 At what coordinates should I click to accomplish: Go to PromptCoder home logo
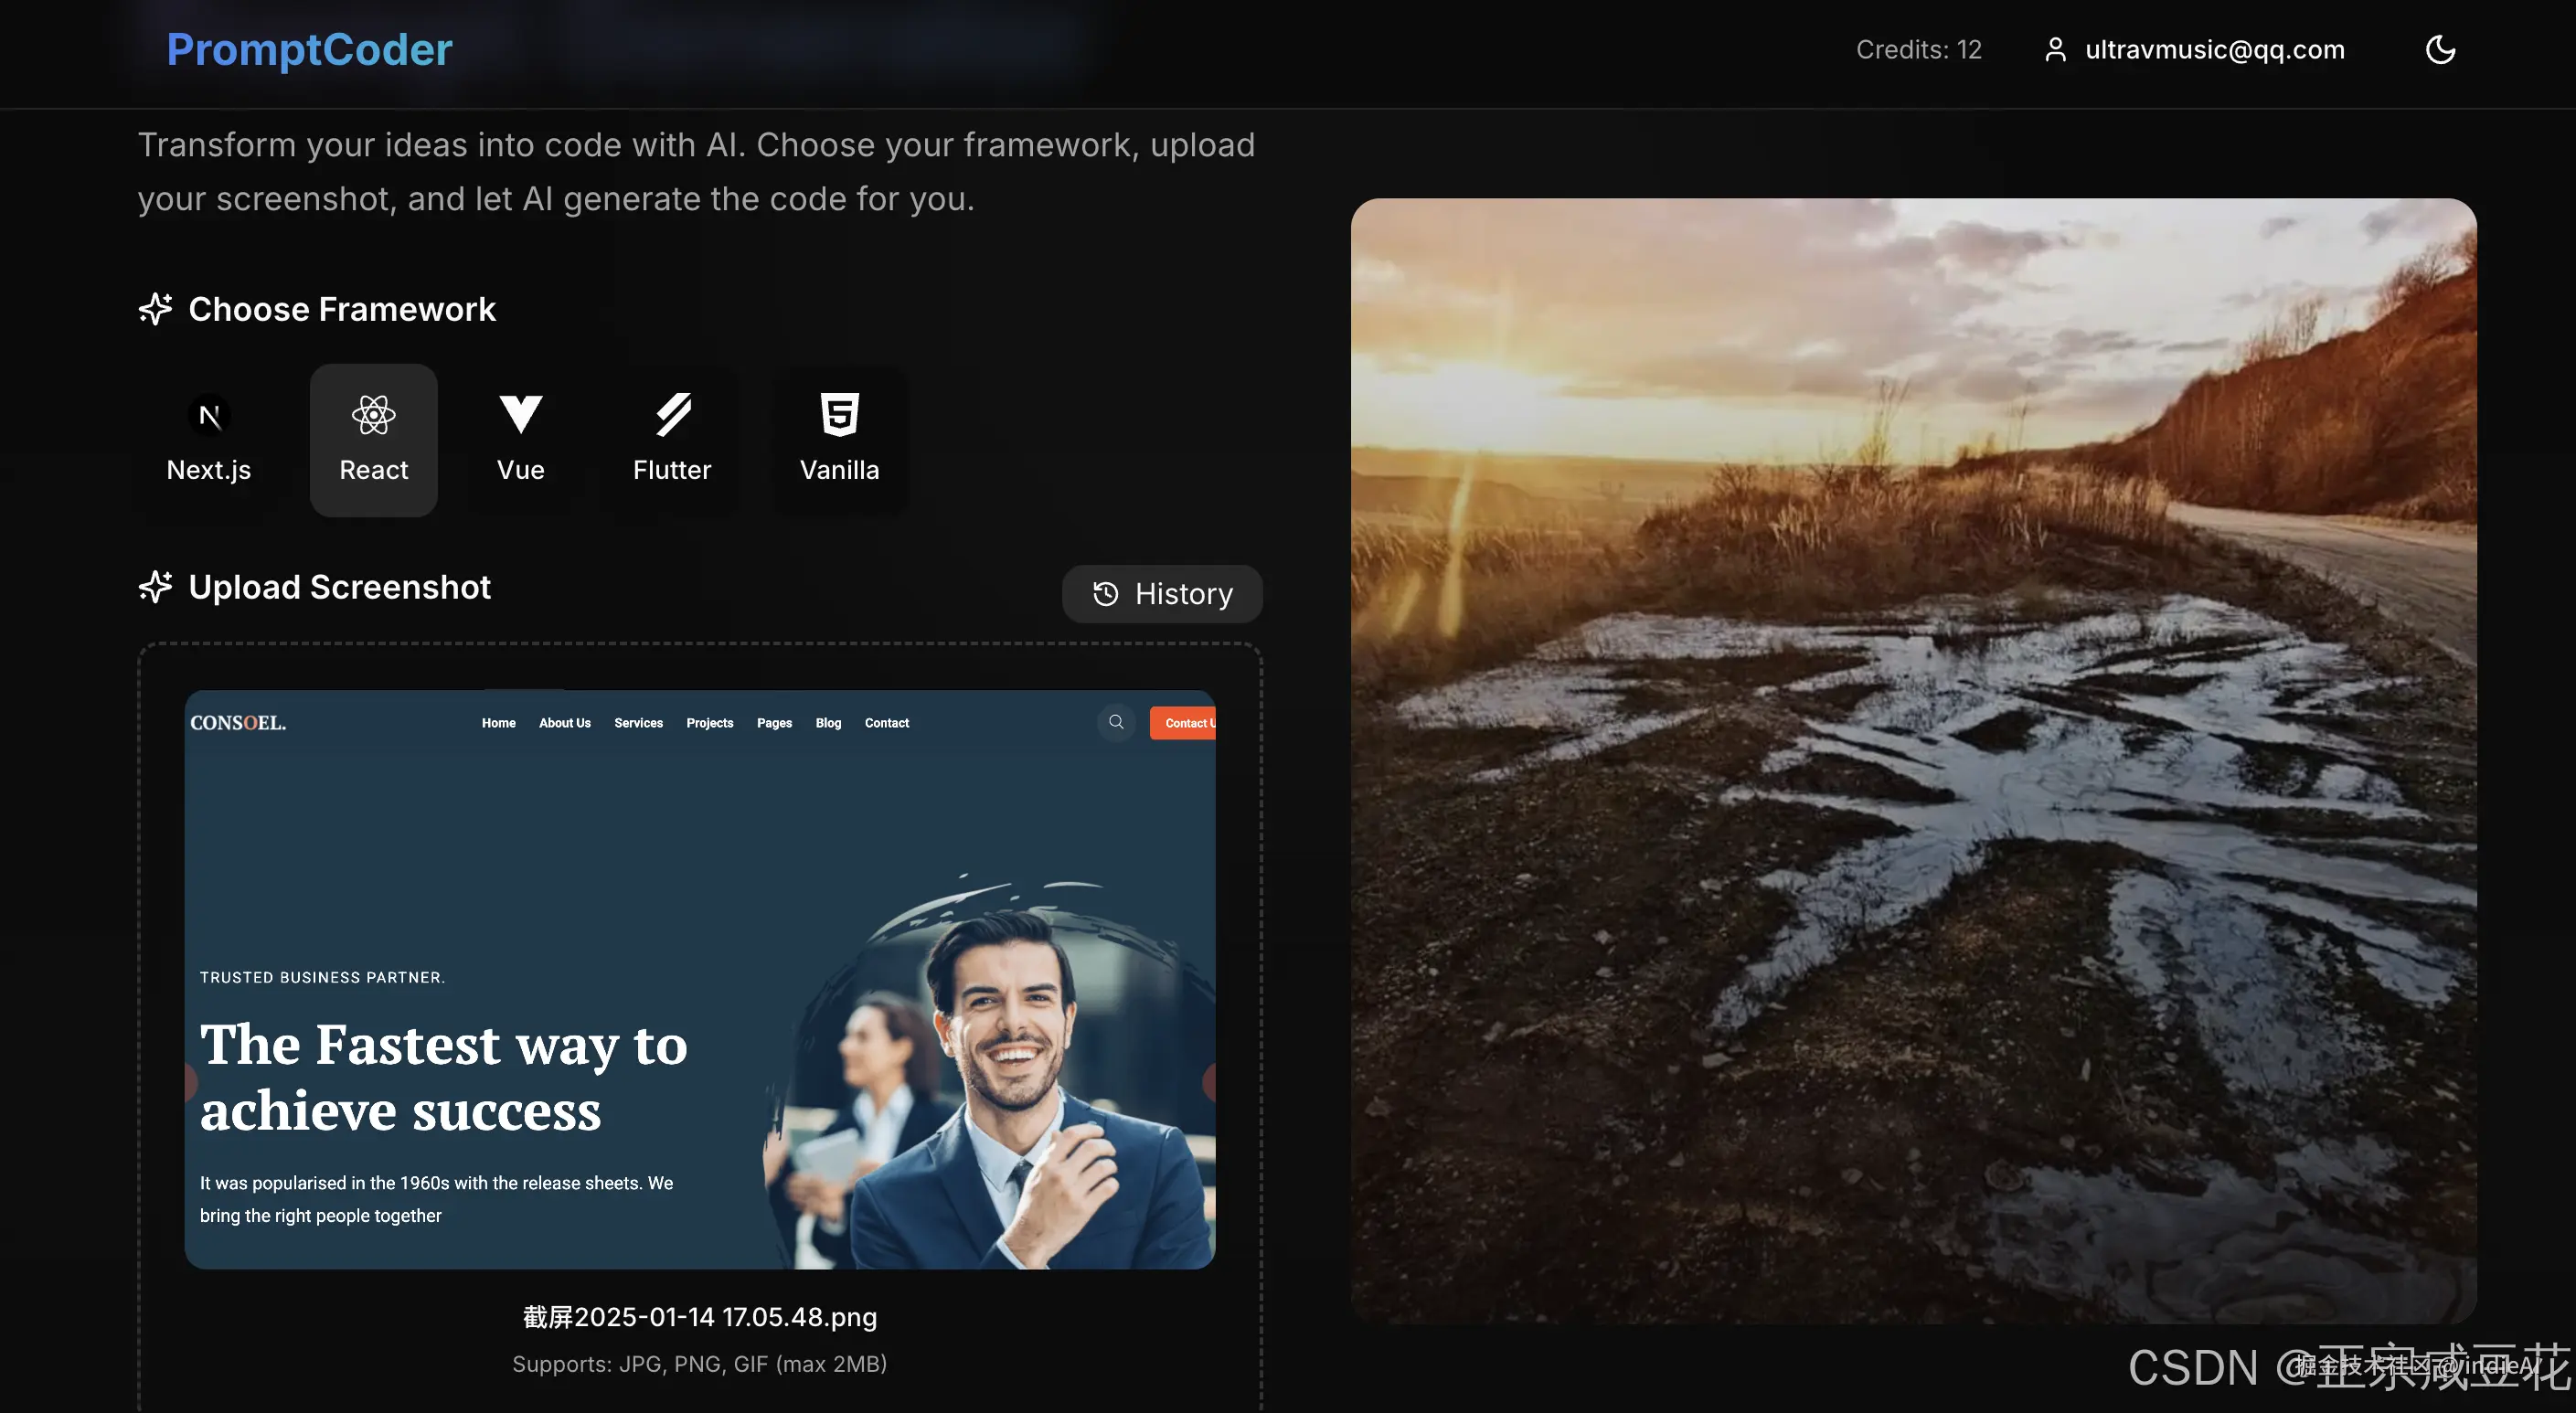click(x=309, y=50)
